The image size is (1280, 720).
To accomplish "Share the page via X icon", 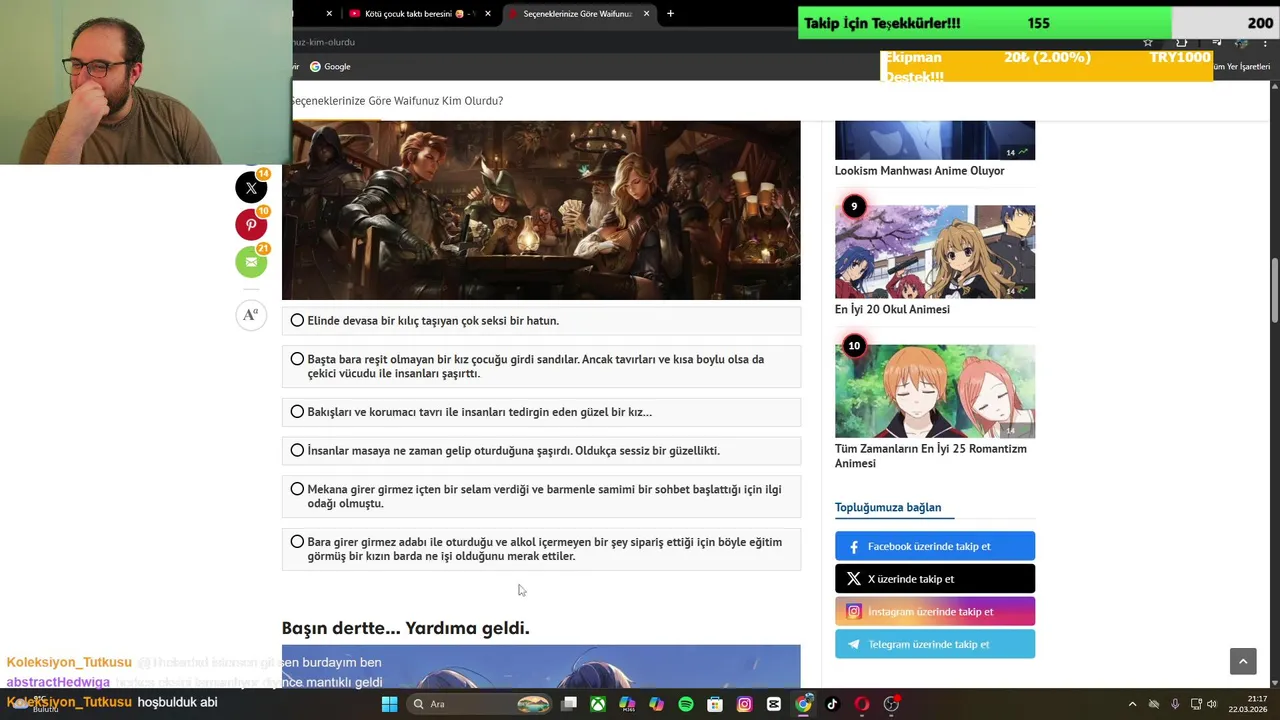I will click(251, 188).
